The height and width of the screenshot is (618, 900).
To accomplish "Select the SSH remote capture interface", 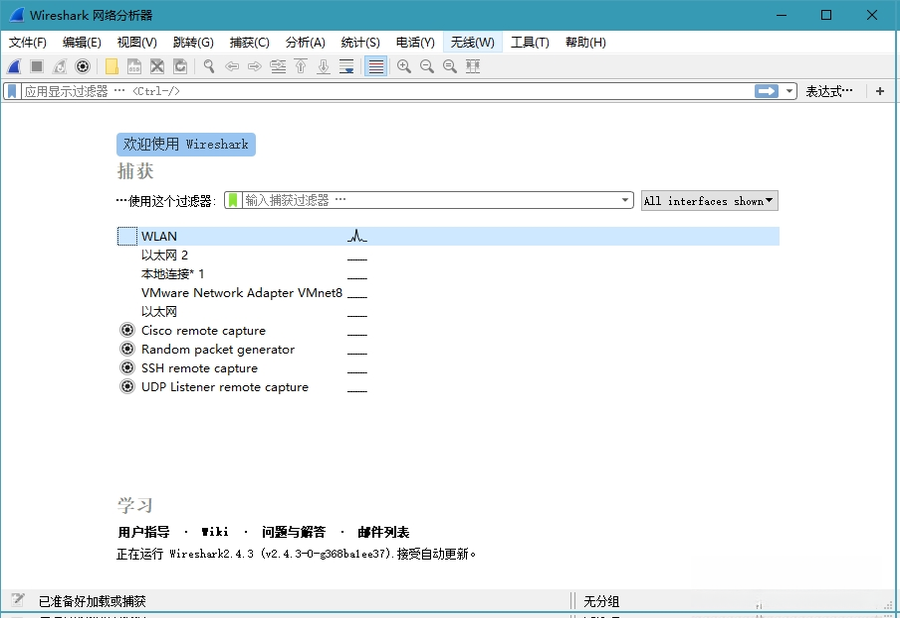I will (199, 368).
